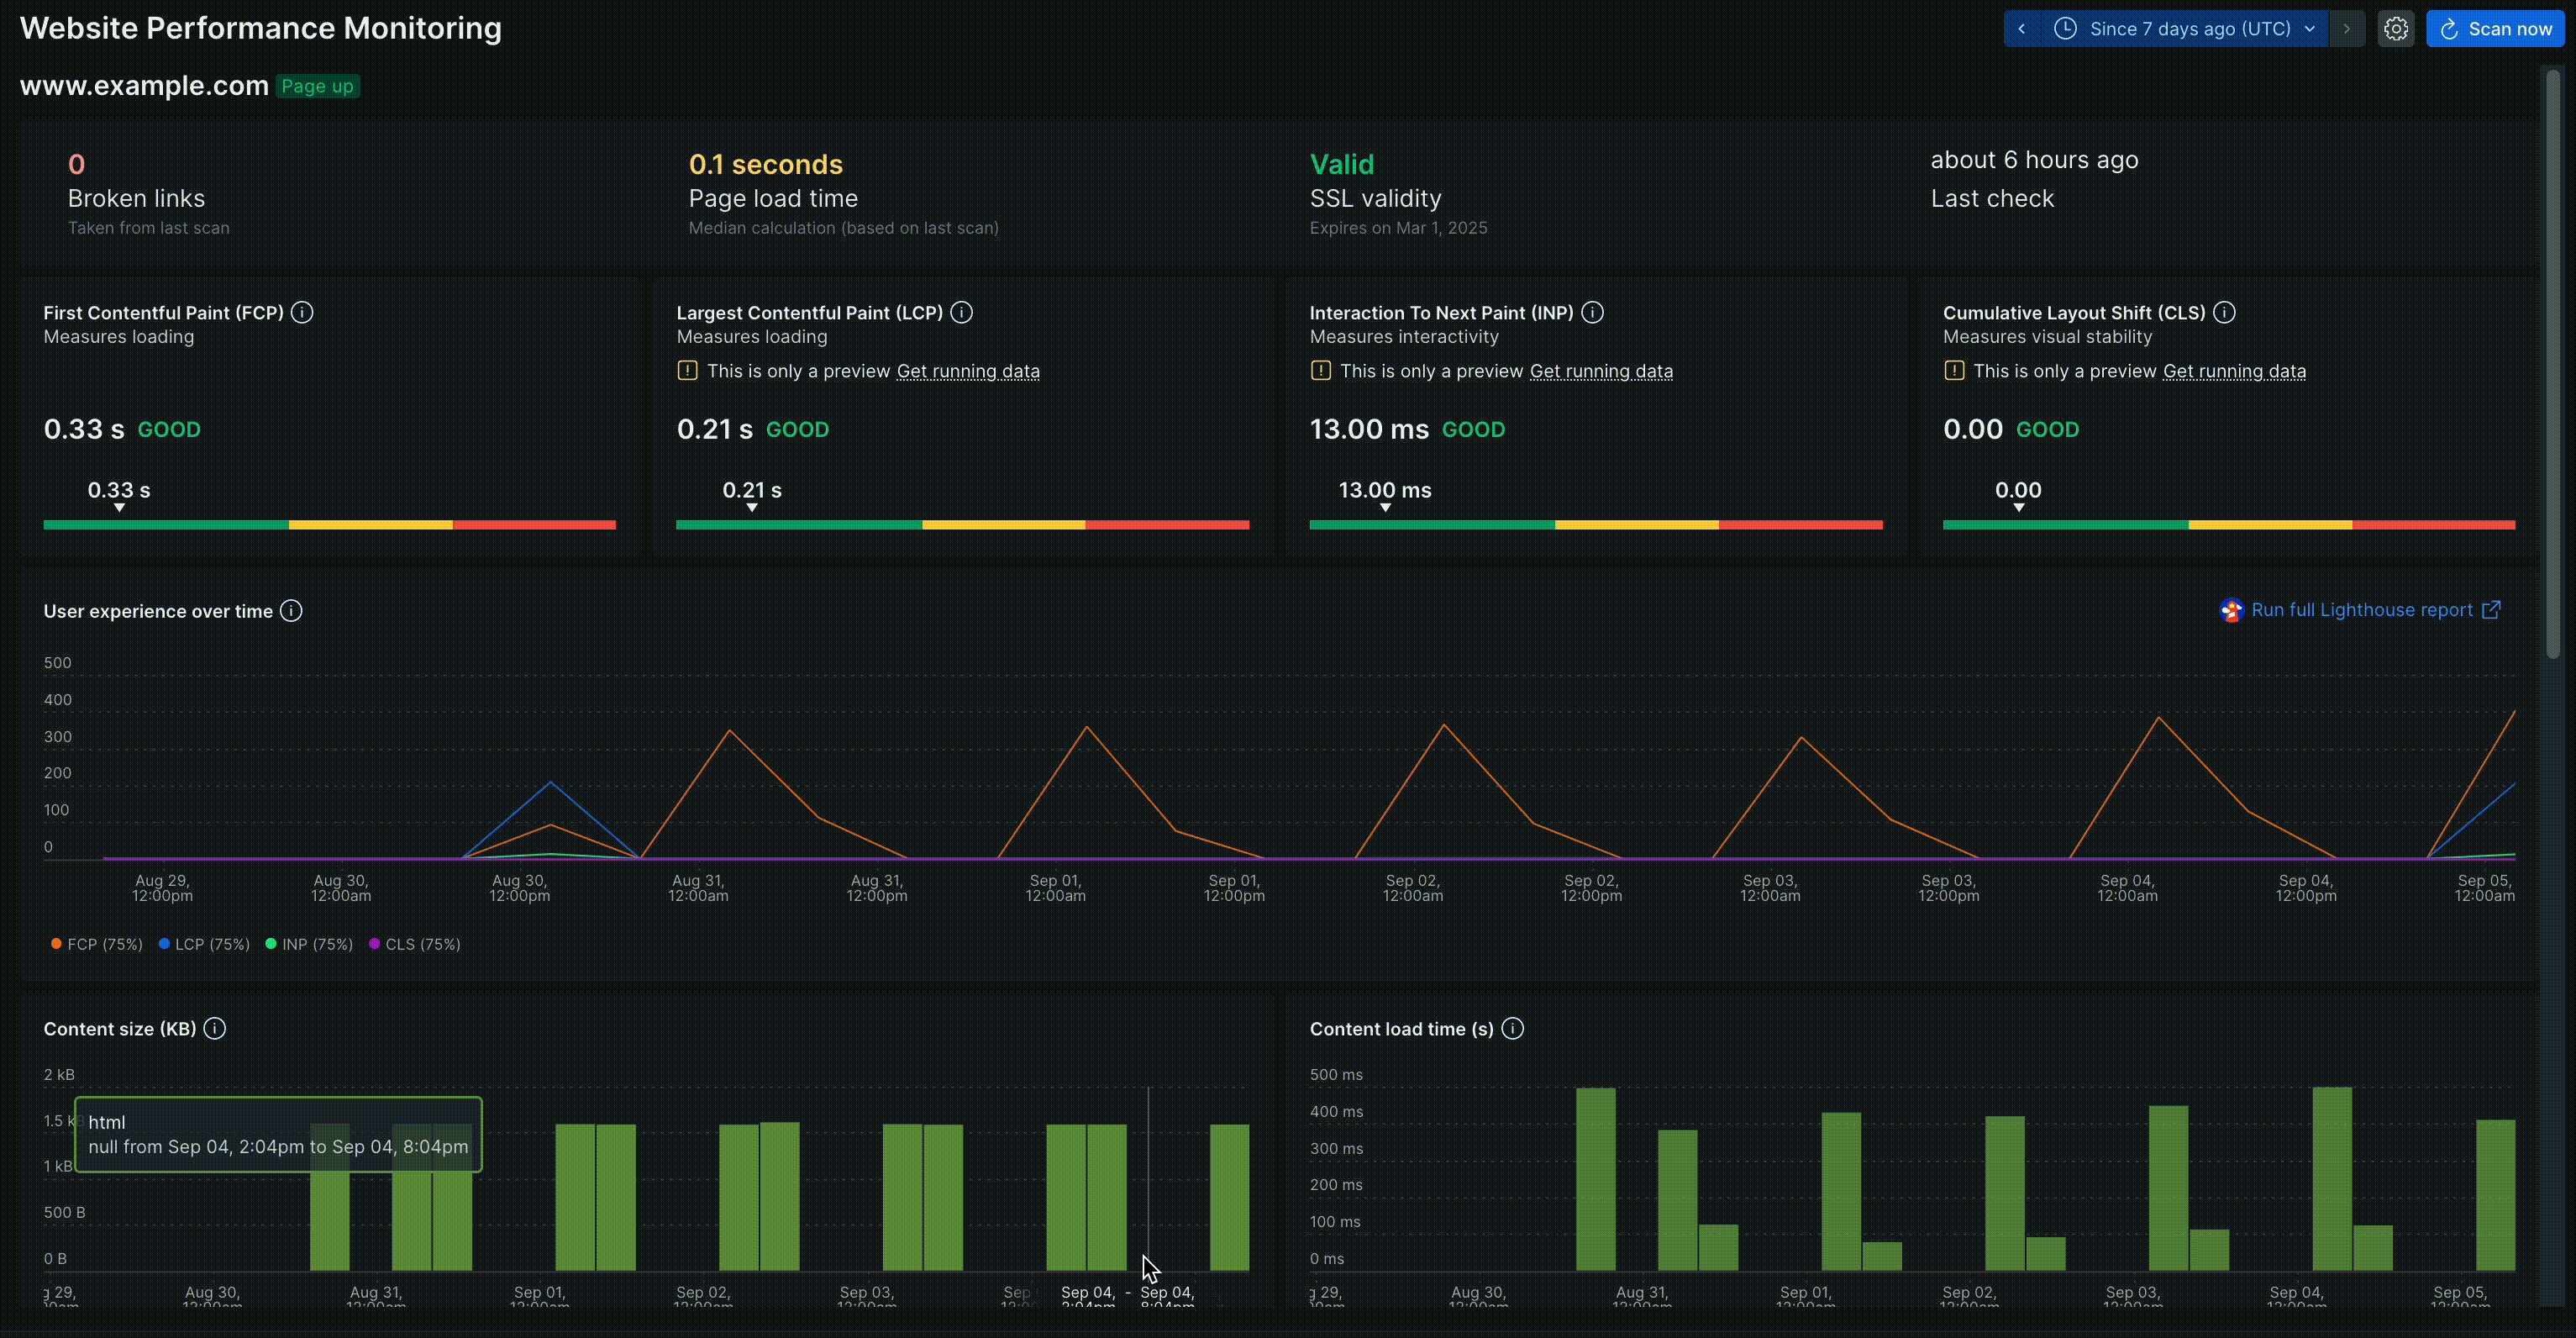Go to previous time range arrow
Viewport: 2576px width, 1338px height.
coord(2021,29)
